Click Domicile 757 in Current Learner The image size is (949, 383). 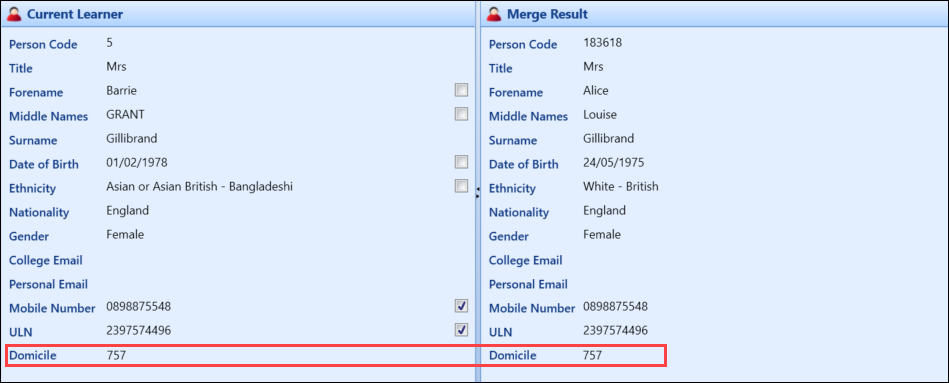[x=116, y=356]
